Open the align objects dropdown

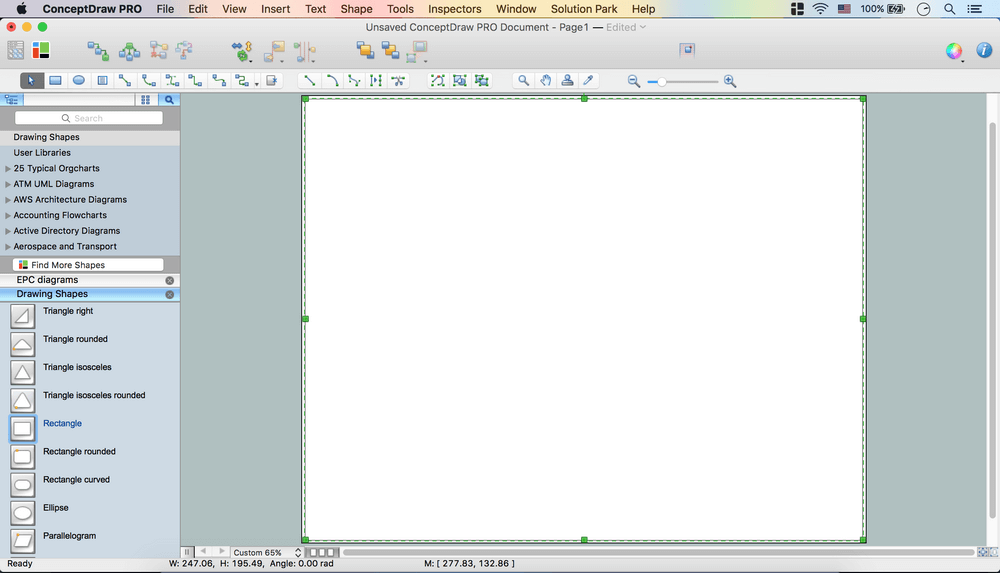(x=275, y=52)
